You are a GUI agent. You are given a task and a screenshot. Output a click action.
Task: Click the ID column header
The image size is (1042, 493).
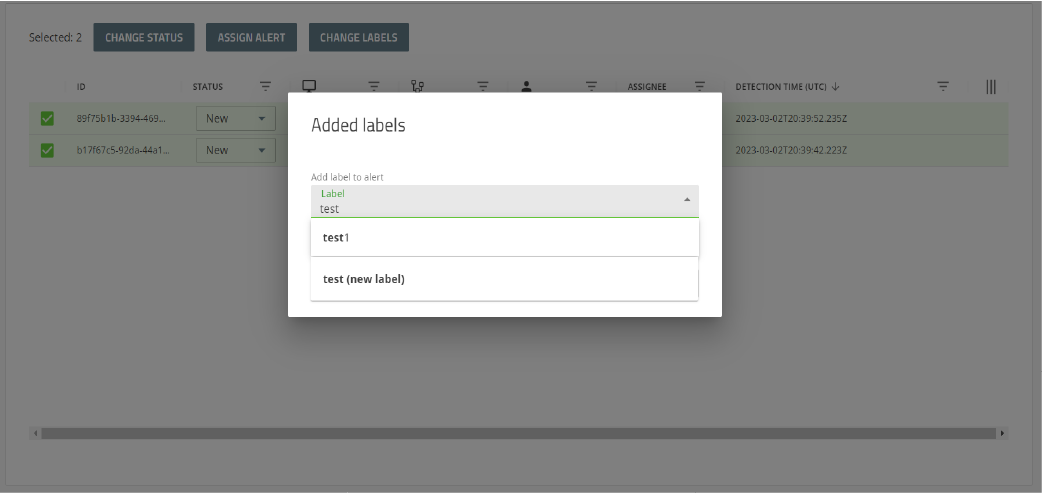point(81,87)
